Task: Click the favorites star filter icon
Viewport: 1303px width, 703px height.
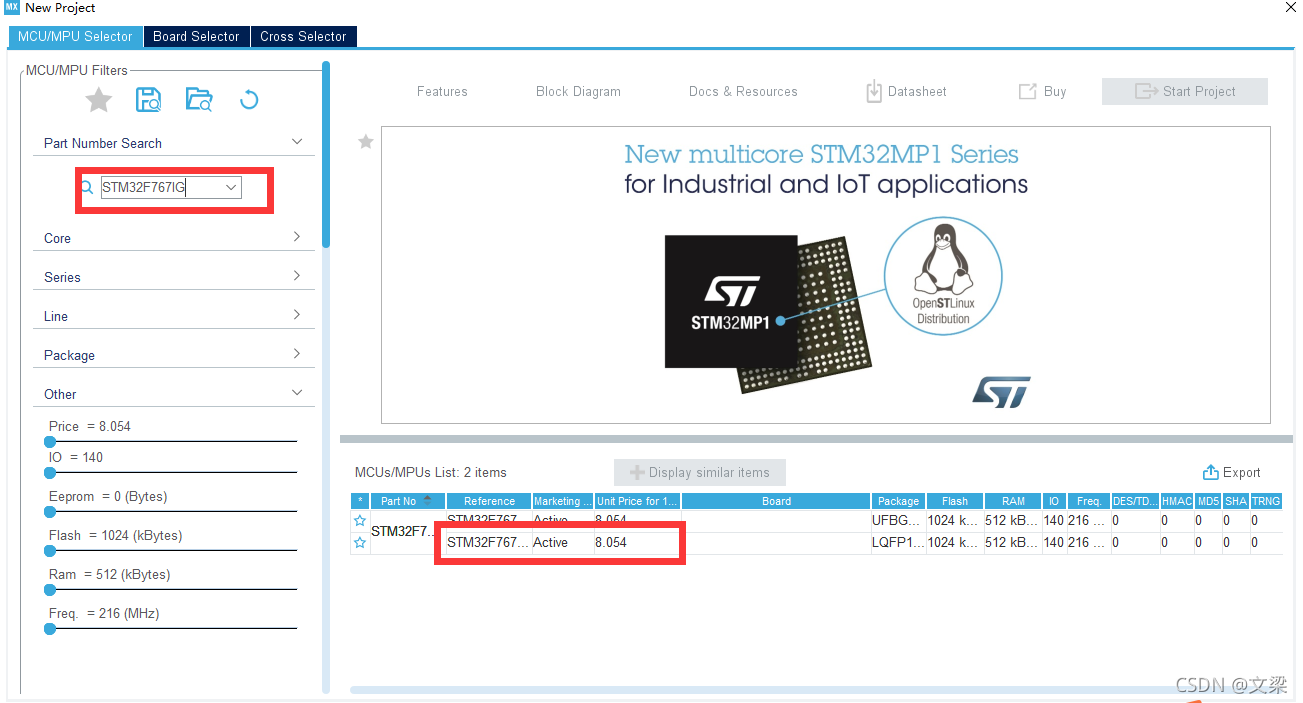Action: [98, 100]
